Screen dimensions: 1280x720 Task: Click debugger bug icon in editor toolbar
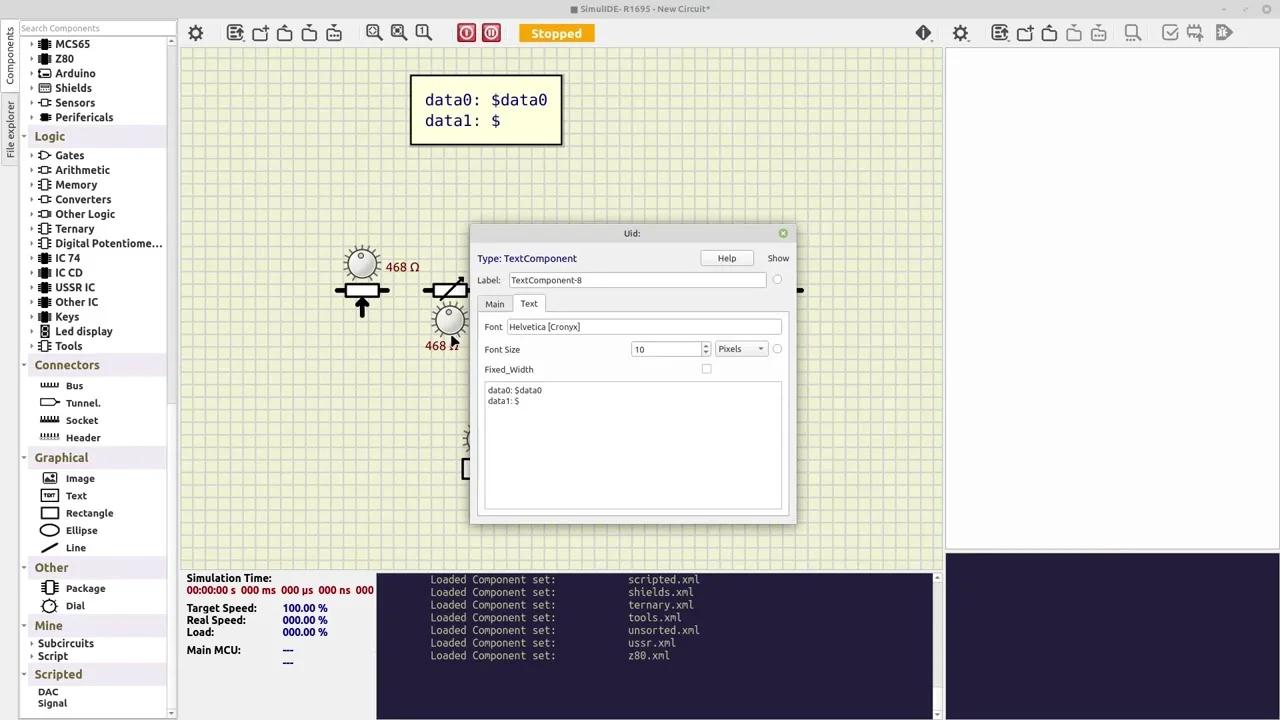click(x=1224, y=33)
